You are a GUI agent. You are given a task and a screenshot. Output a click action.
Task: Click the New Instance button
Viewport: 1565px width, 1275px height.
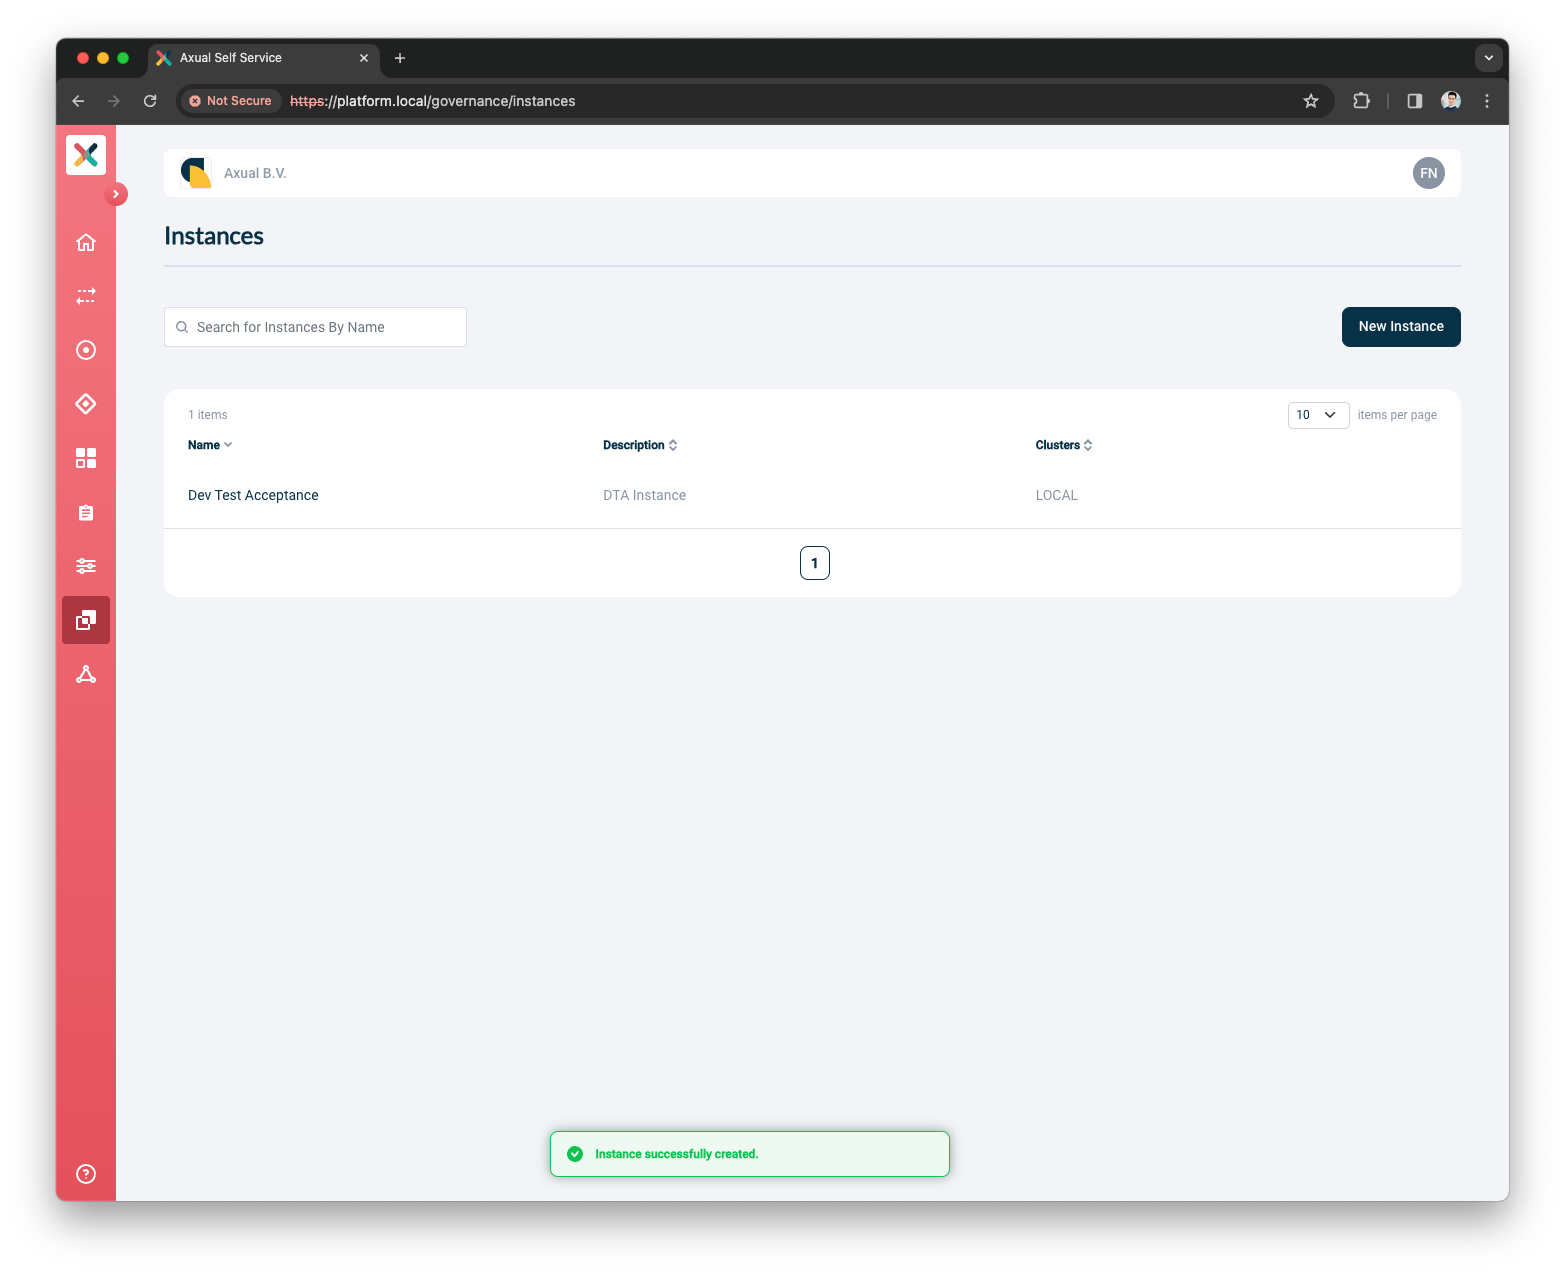tap(1401, 327)
